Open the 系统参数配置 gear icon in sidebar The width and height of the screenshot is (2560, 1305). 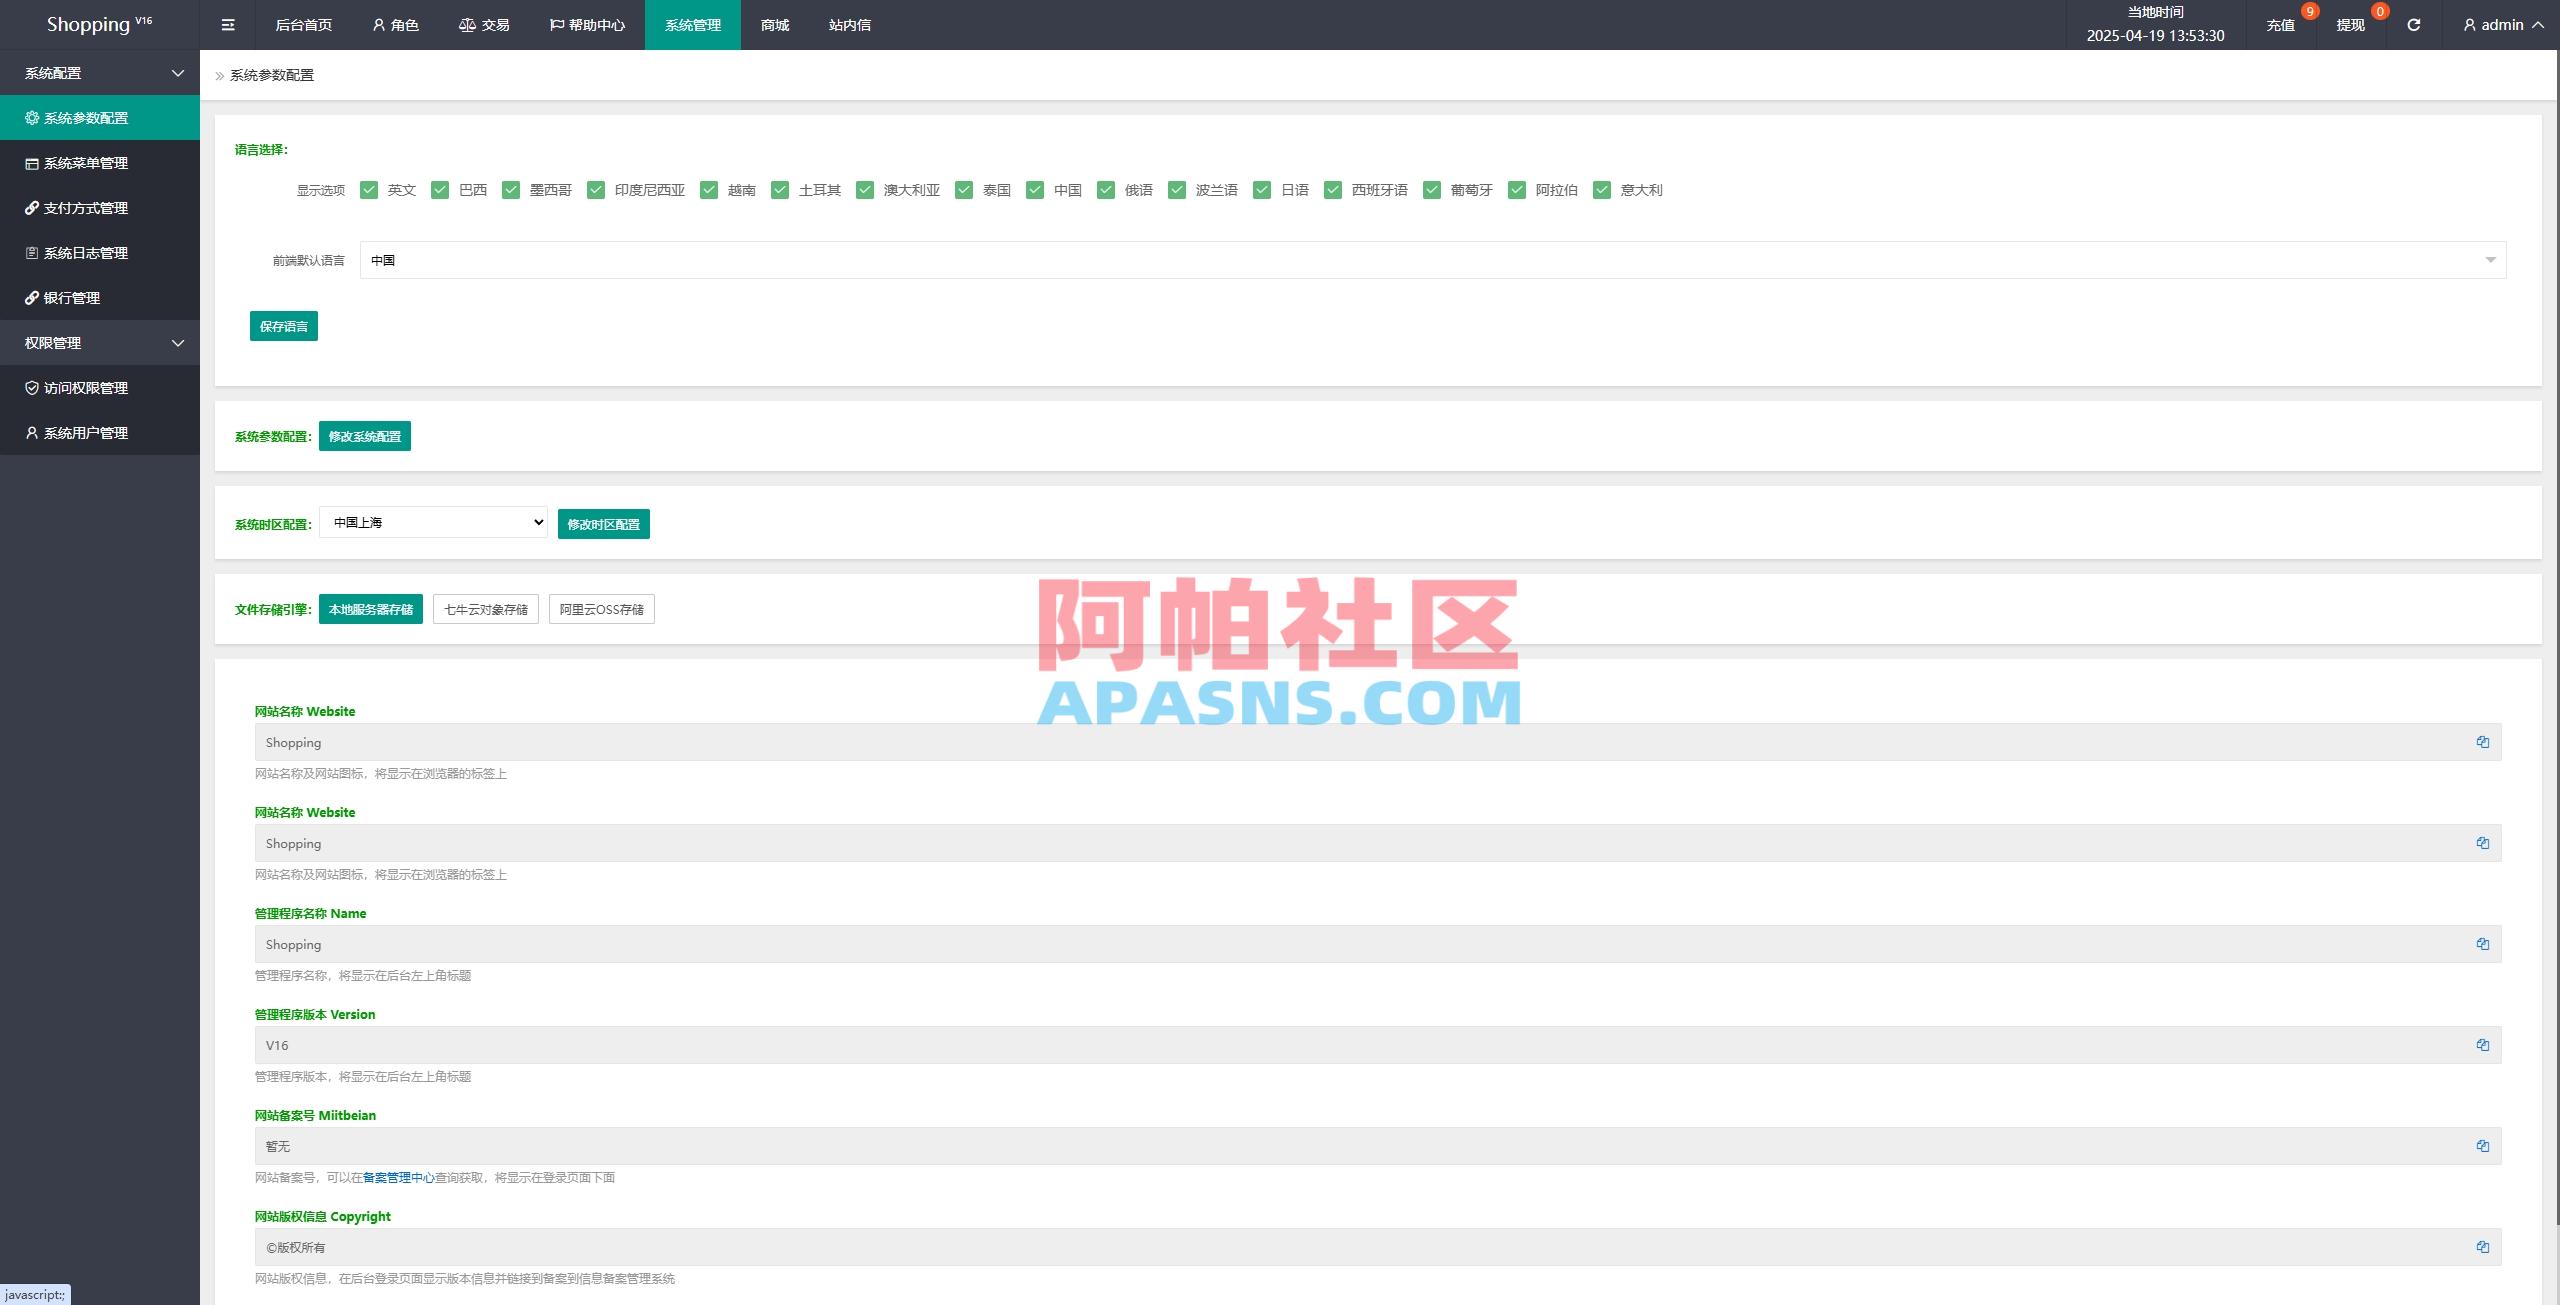coord(31,117)
